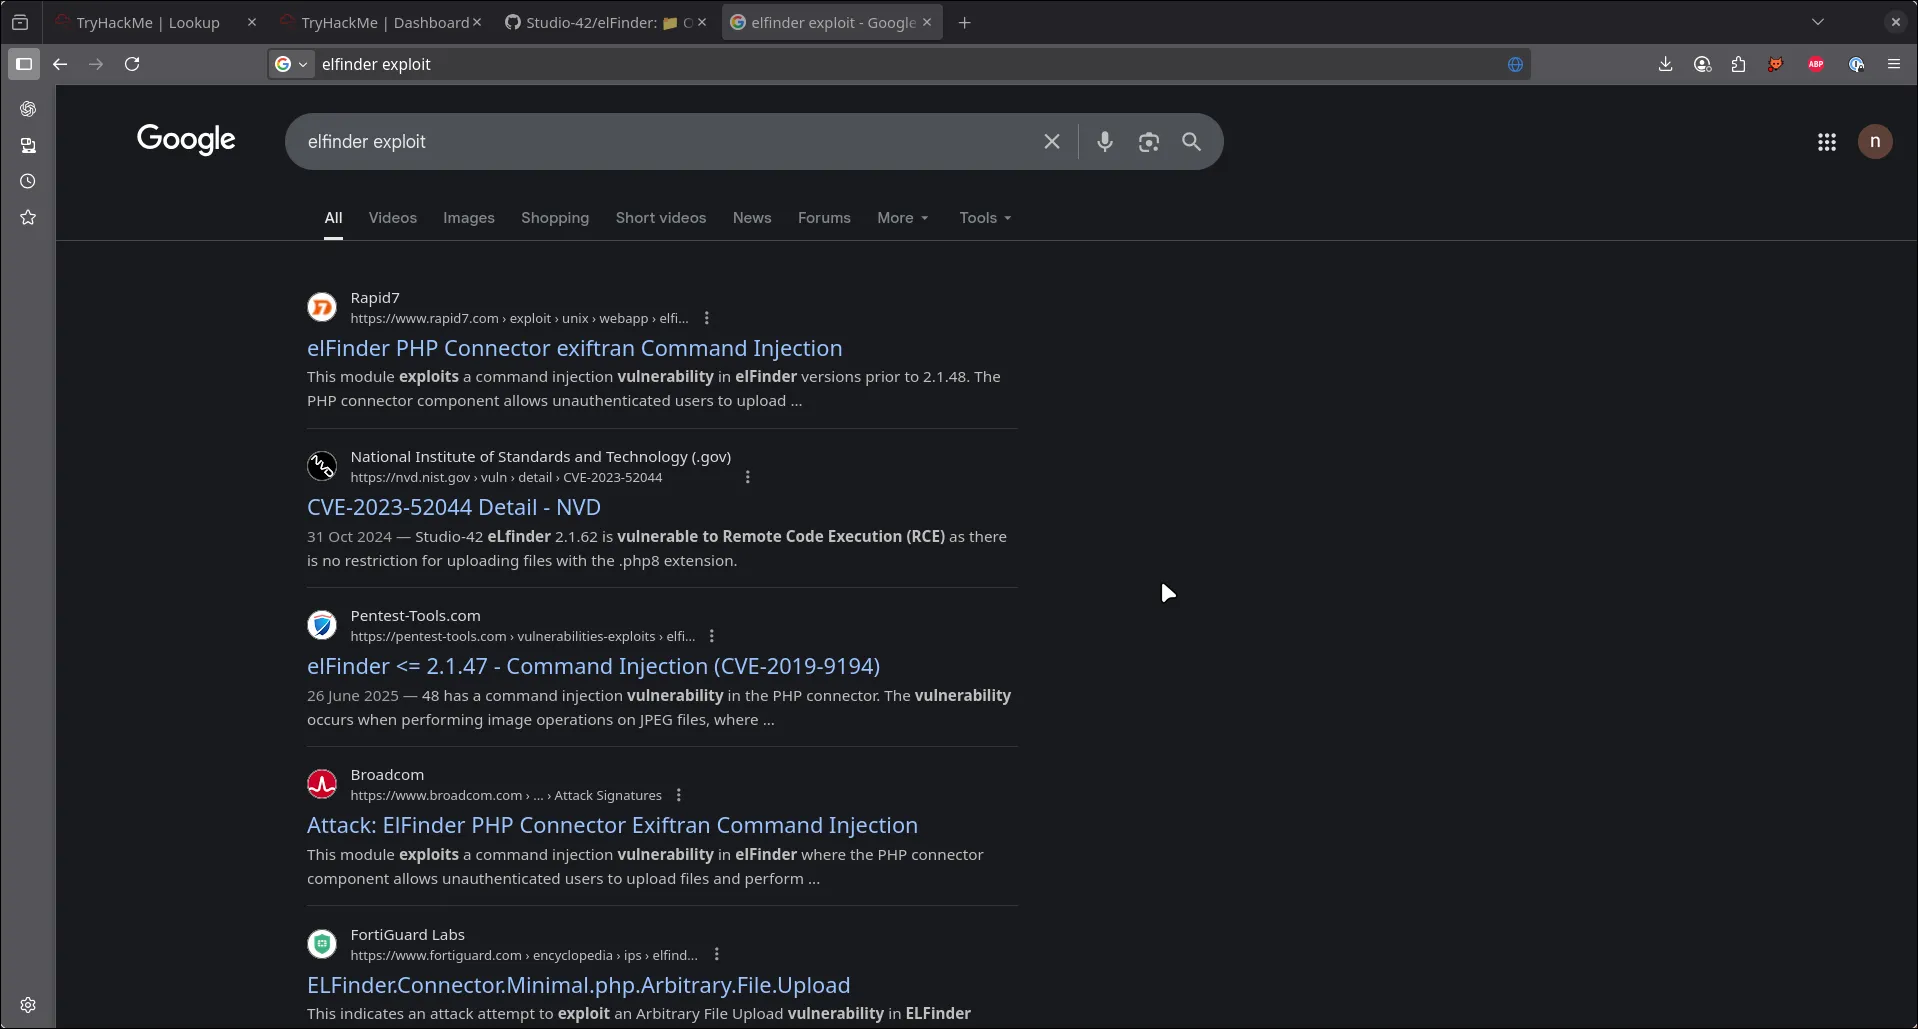Select the Videos search tab
This screenshot has width=1918, height=1029.
tap(392, 218)
